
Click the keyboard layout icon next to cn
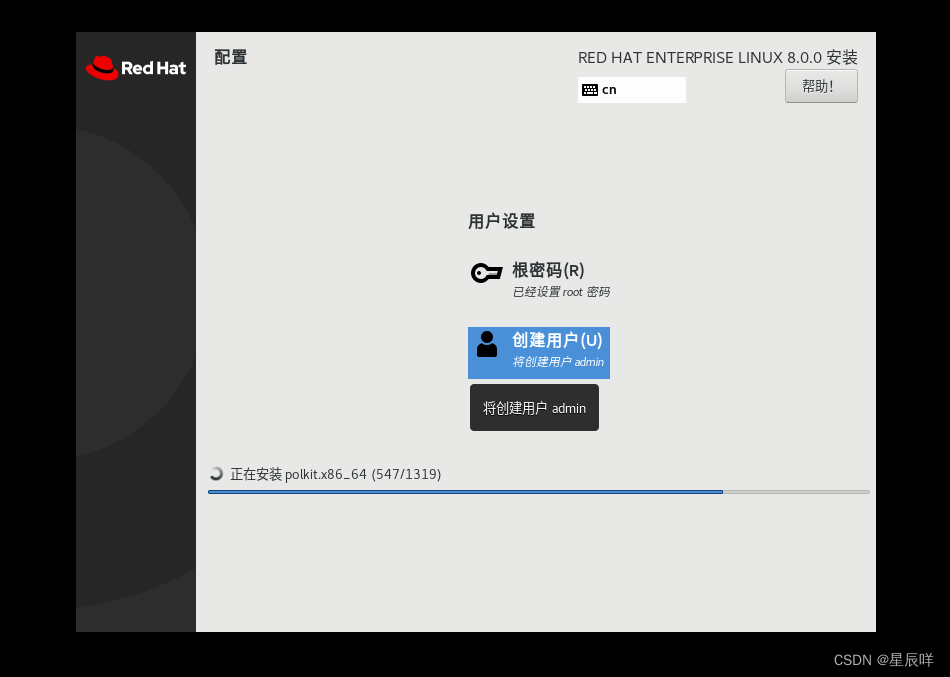click(x=590, y=90)
